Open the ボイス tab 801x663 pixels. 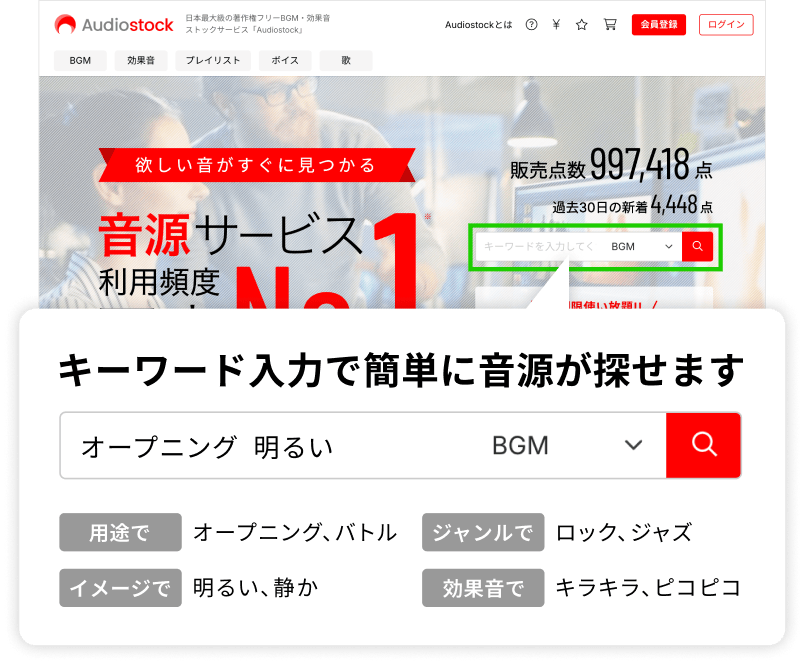coord(285,60)
